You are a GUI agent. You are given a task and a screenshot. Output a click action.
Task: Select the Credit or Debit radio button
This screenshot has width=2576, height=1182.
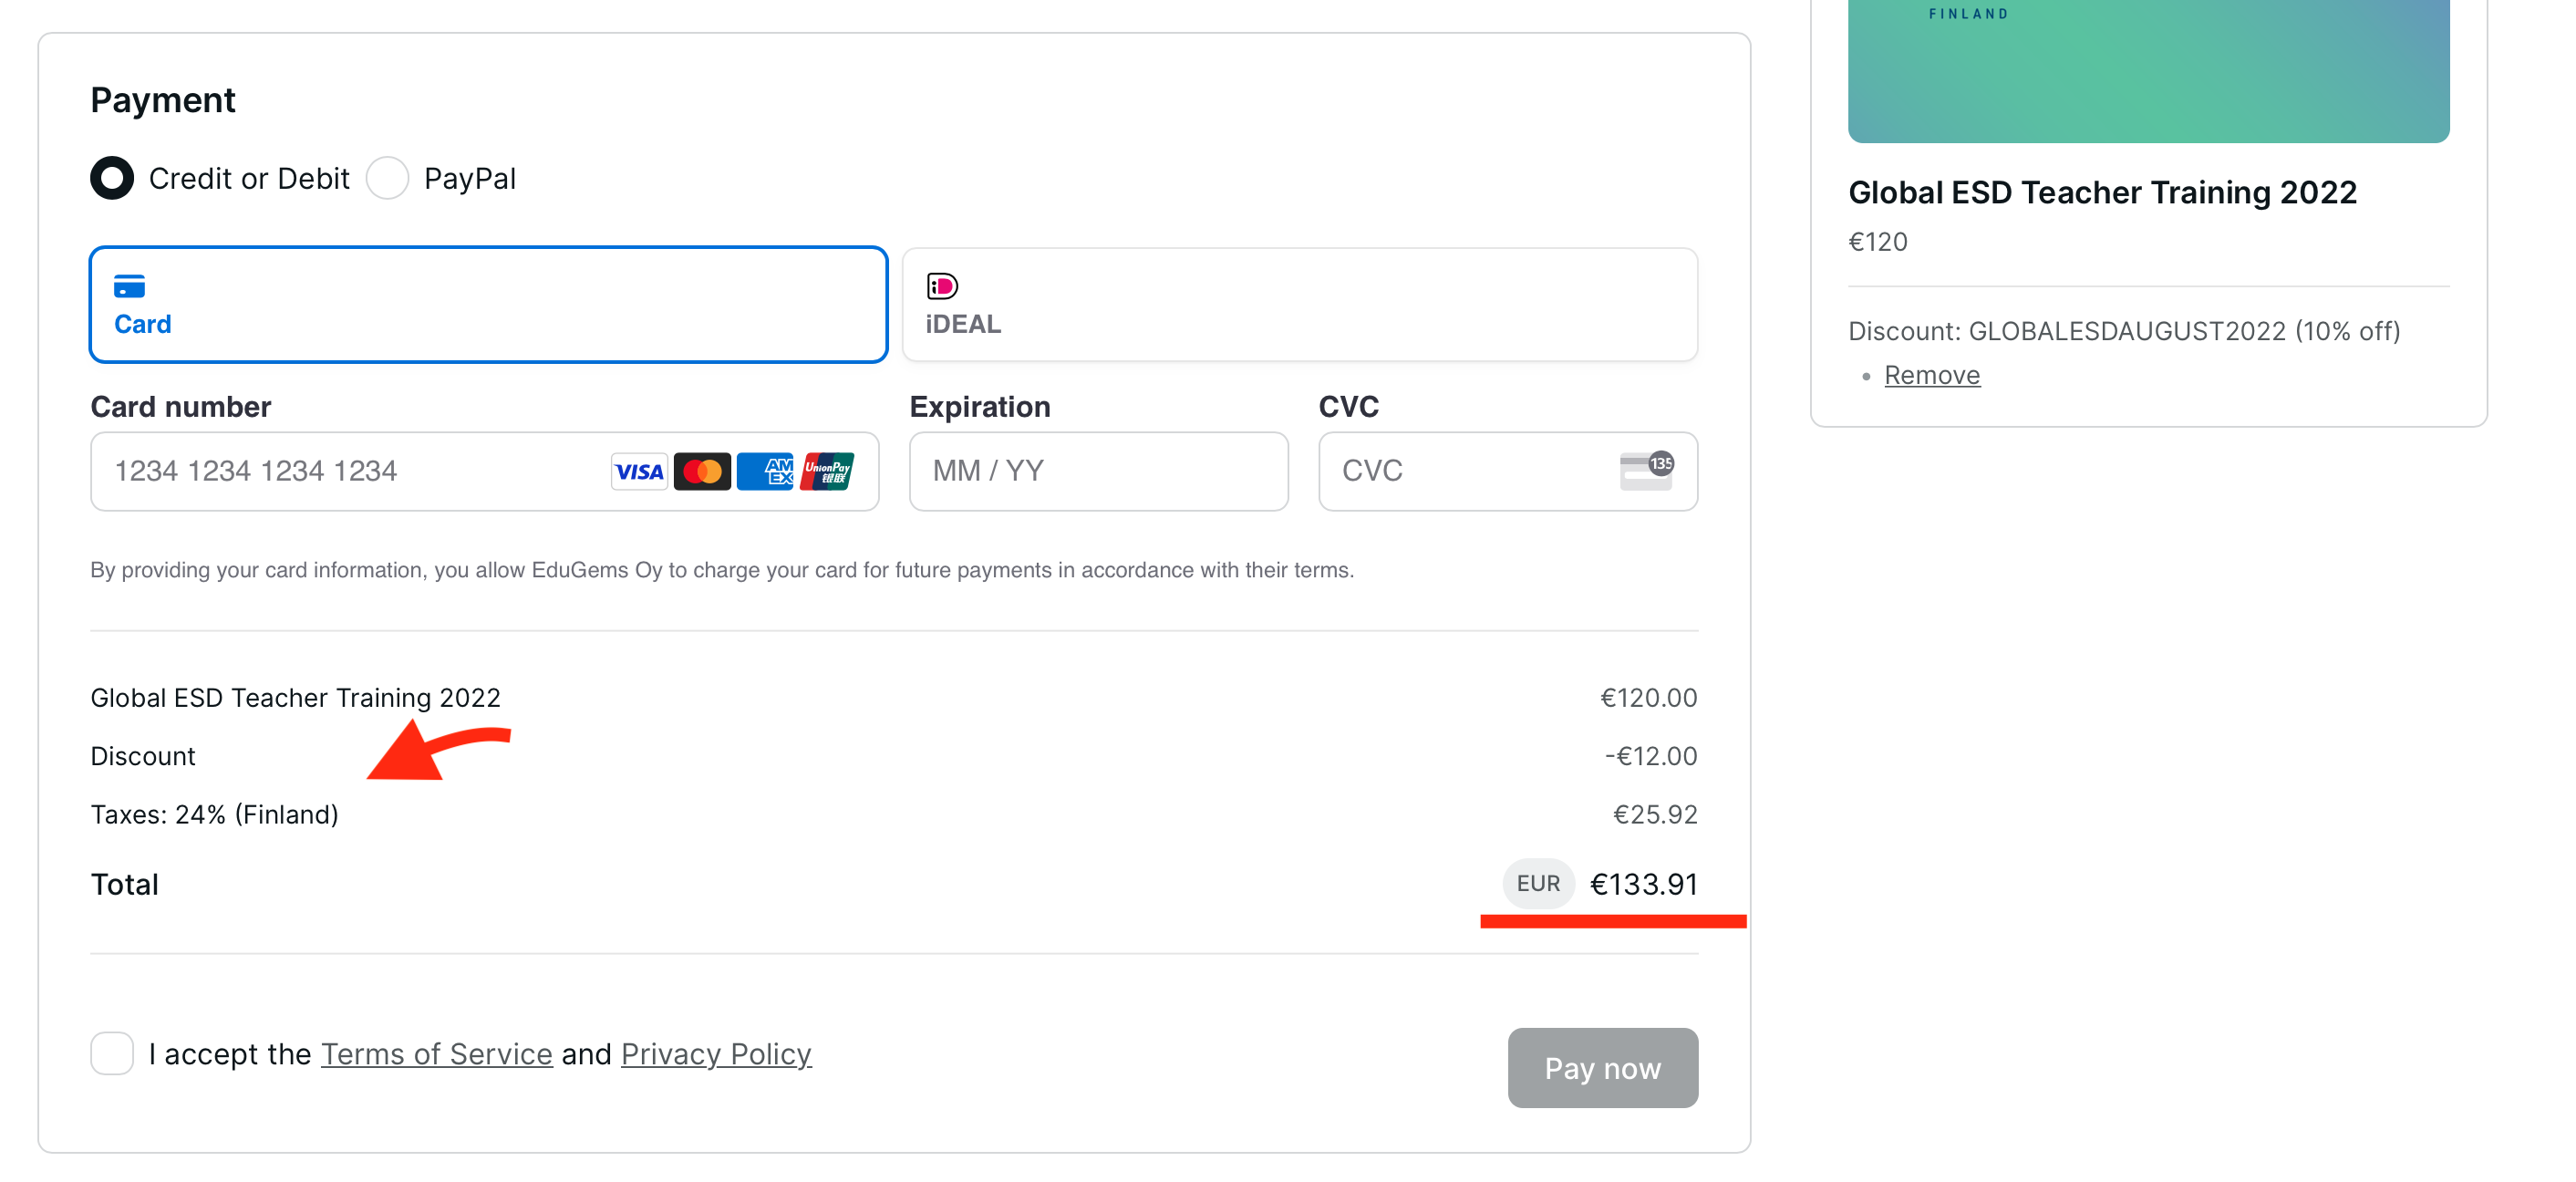(112, 179)
